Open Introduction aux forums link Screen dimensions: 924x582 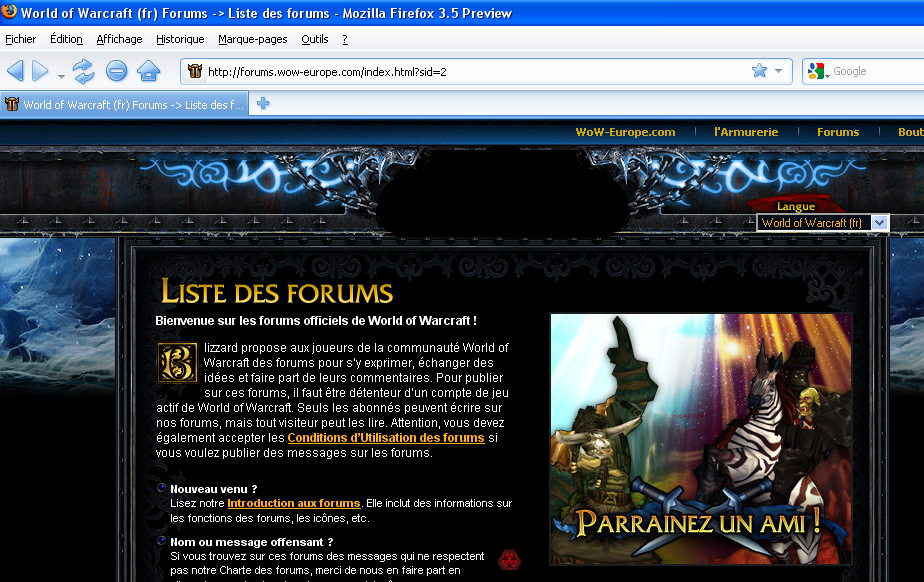293,503
